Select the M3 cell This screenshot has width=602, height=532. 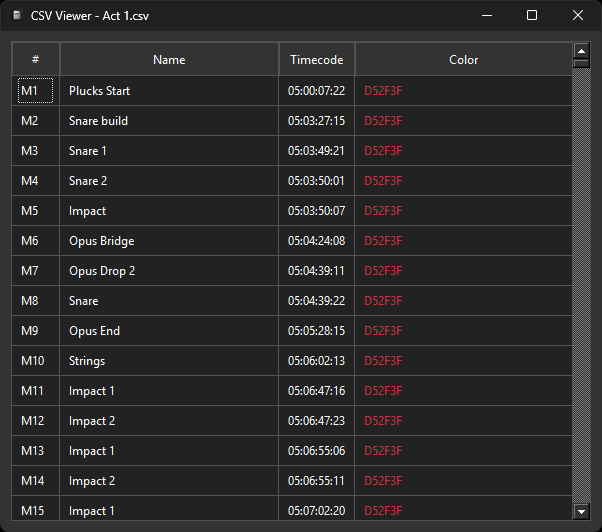(36, 150)
